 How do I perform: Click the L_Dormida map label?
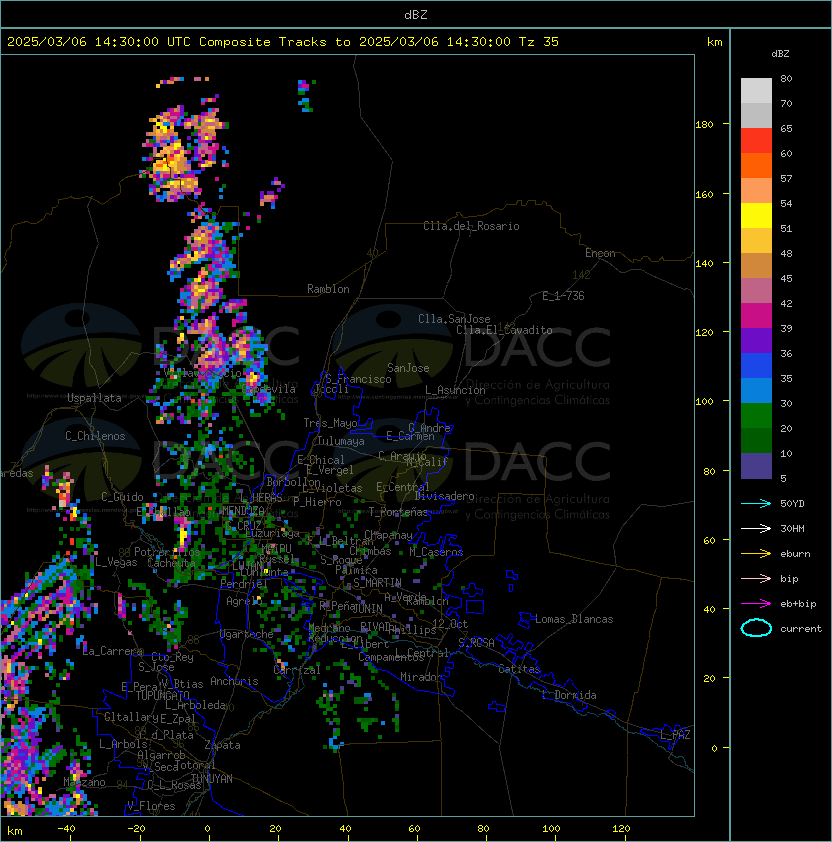click(569, 695)
